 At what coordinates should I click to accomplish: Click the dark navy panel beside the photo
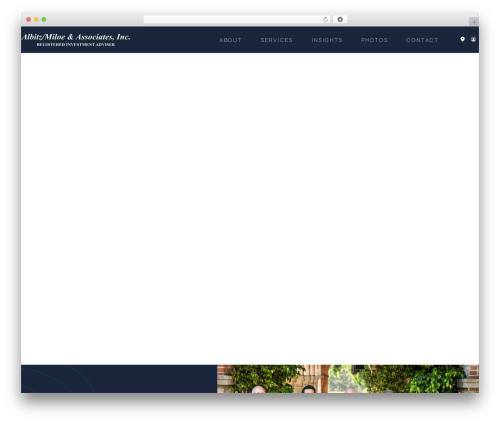pyautogui.click(x=119, y=379)
